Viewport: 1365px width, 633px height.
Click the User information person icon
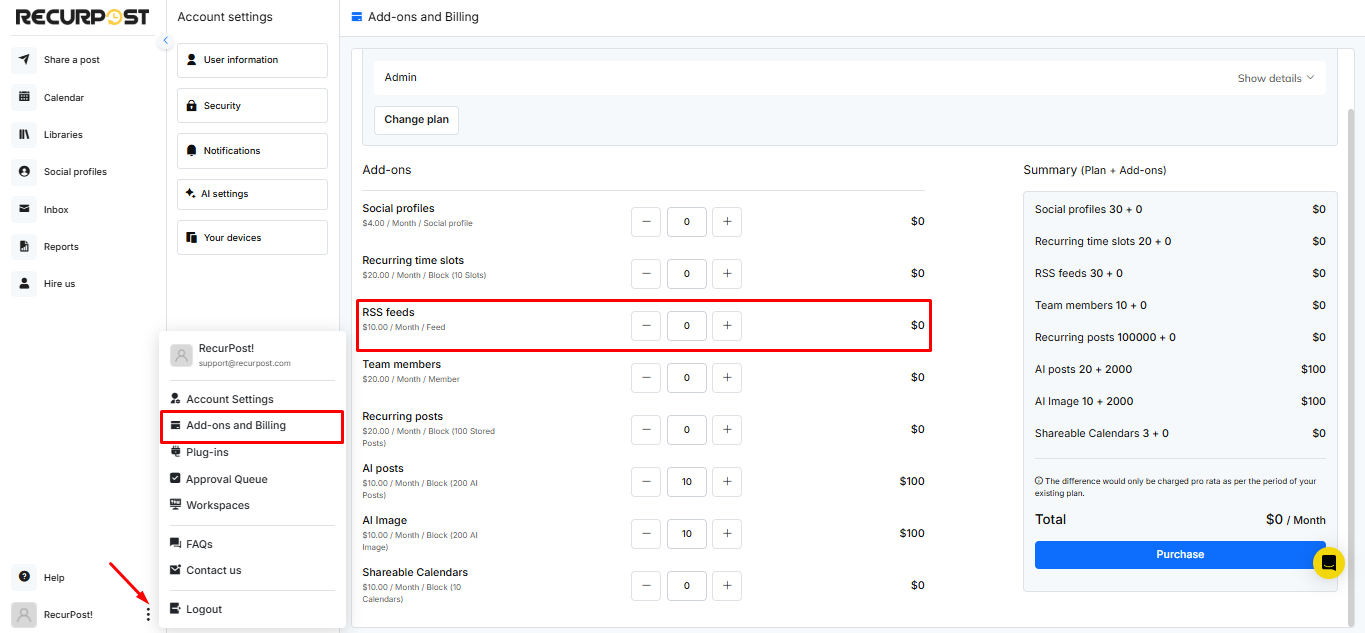pos(192,60)
